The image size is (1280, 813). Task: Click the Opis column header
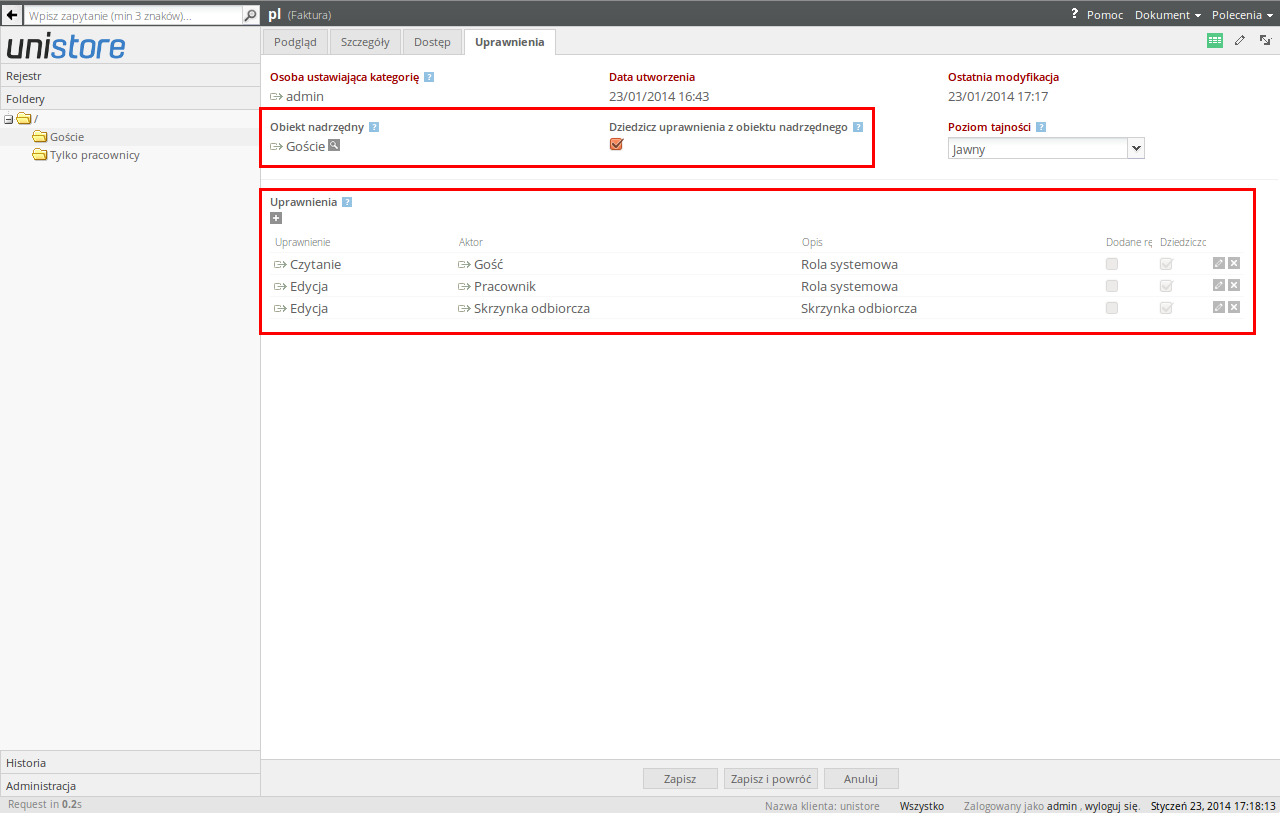(812, 242)
